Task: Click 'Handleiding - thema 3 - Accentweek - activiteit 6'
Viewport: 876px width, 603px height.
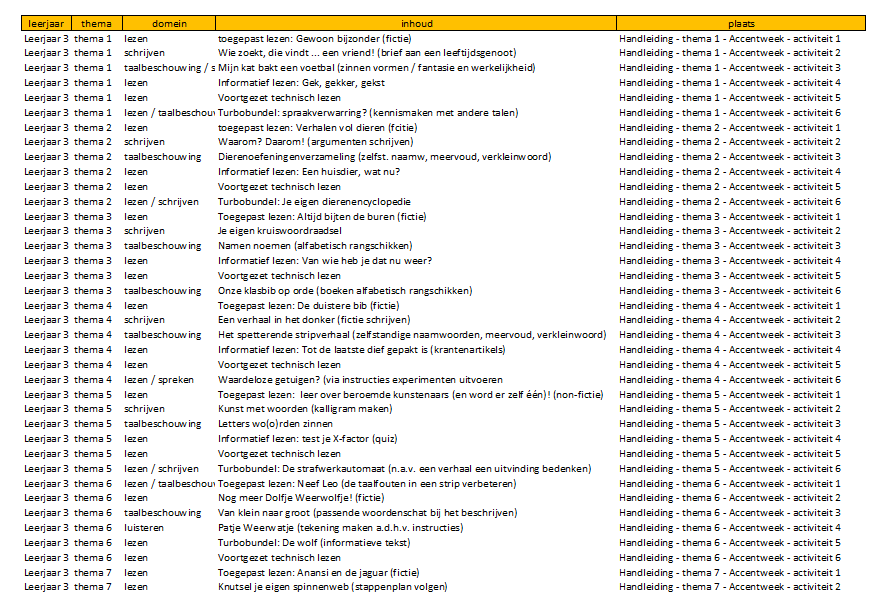Action: pos(730,291)
